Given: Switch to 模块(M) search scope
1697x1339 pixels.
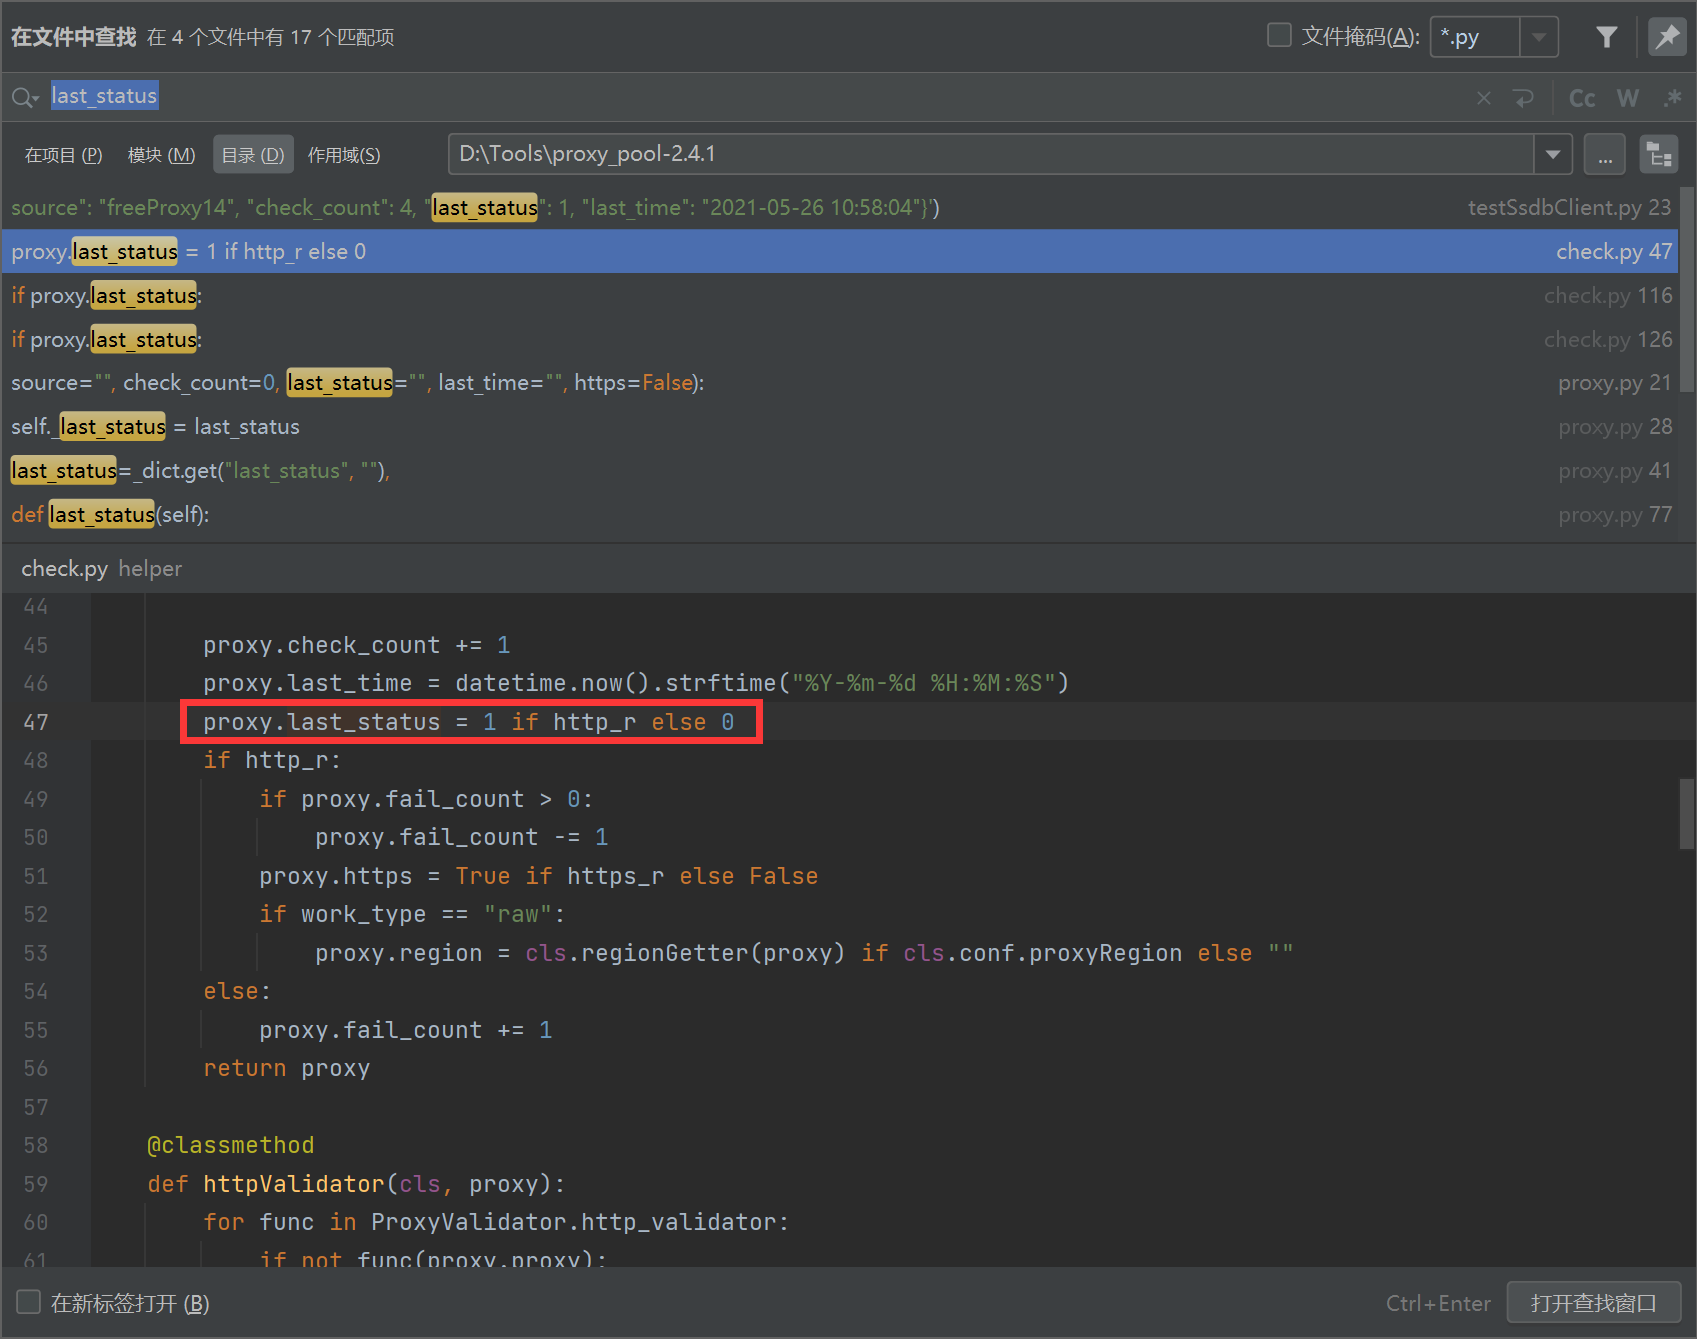Looking at the screenshot, I should tap(161, 154).
